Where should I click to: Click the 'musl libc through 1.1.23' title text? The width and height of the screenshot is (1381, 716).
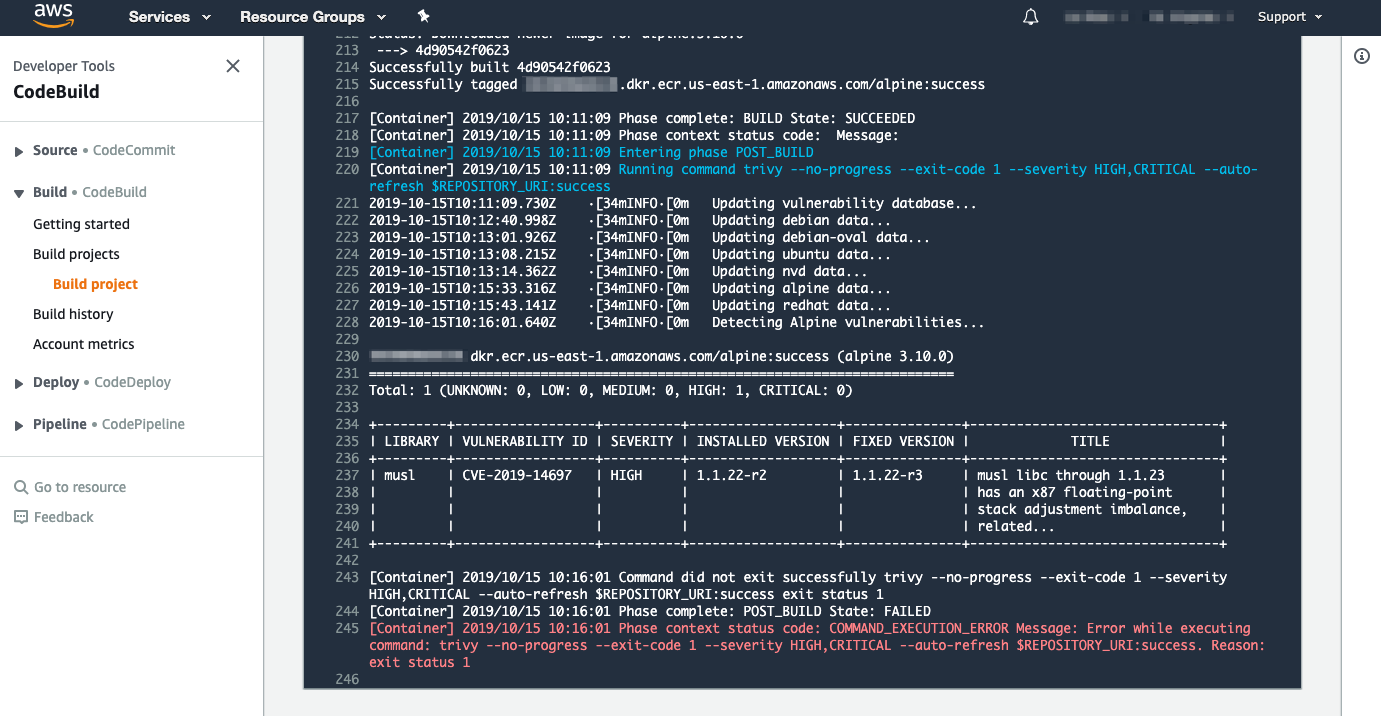point(1071,475)
